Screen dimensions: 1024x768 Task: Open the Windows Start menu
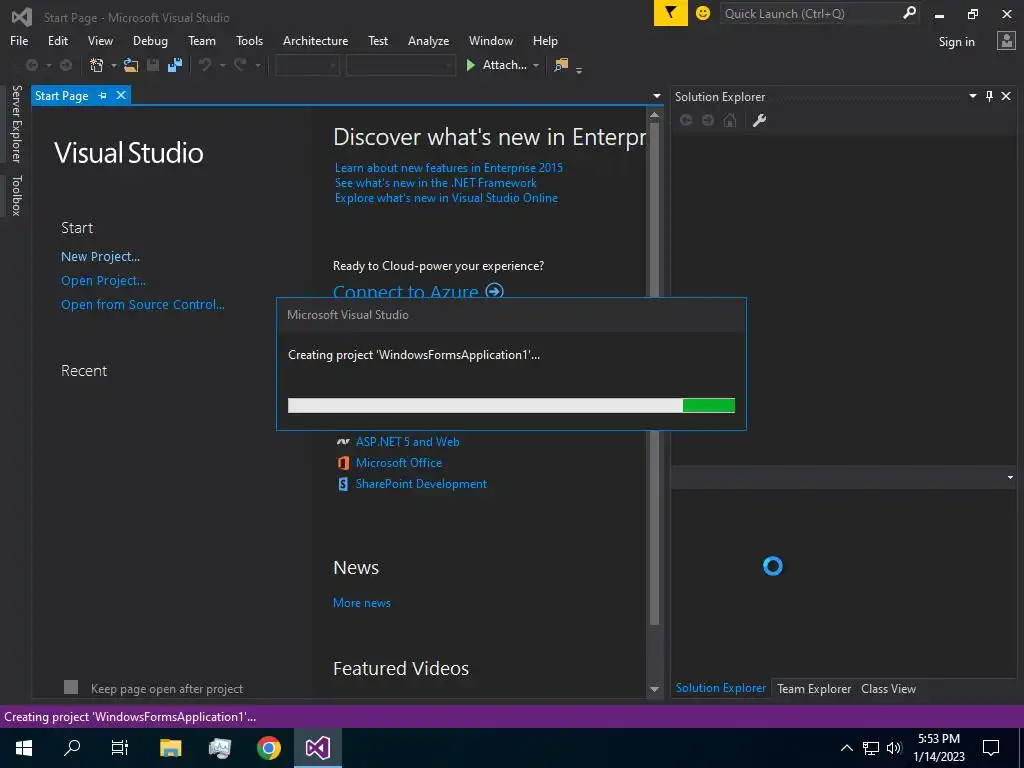24,748
